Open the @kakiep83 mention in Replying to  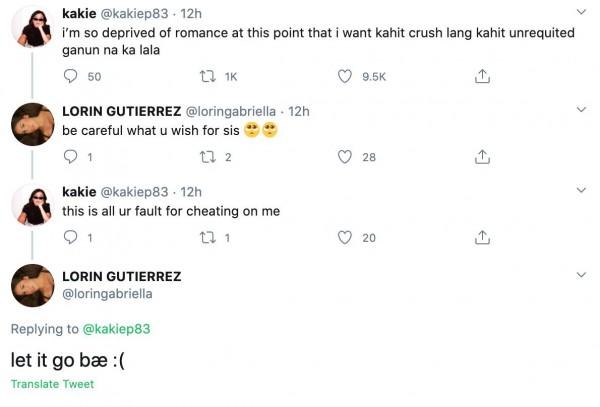[115, 329]
